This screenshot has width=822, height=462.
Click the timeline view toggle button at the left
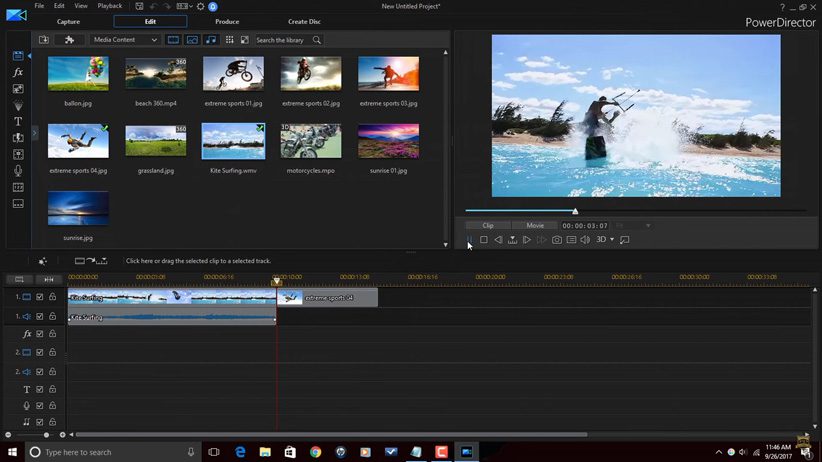click(x=19, y=280)
